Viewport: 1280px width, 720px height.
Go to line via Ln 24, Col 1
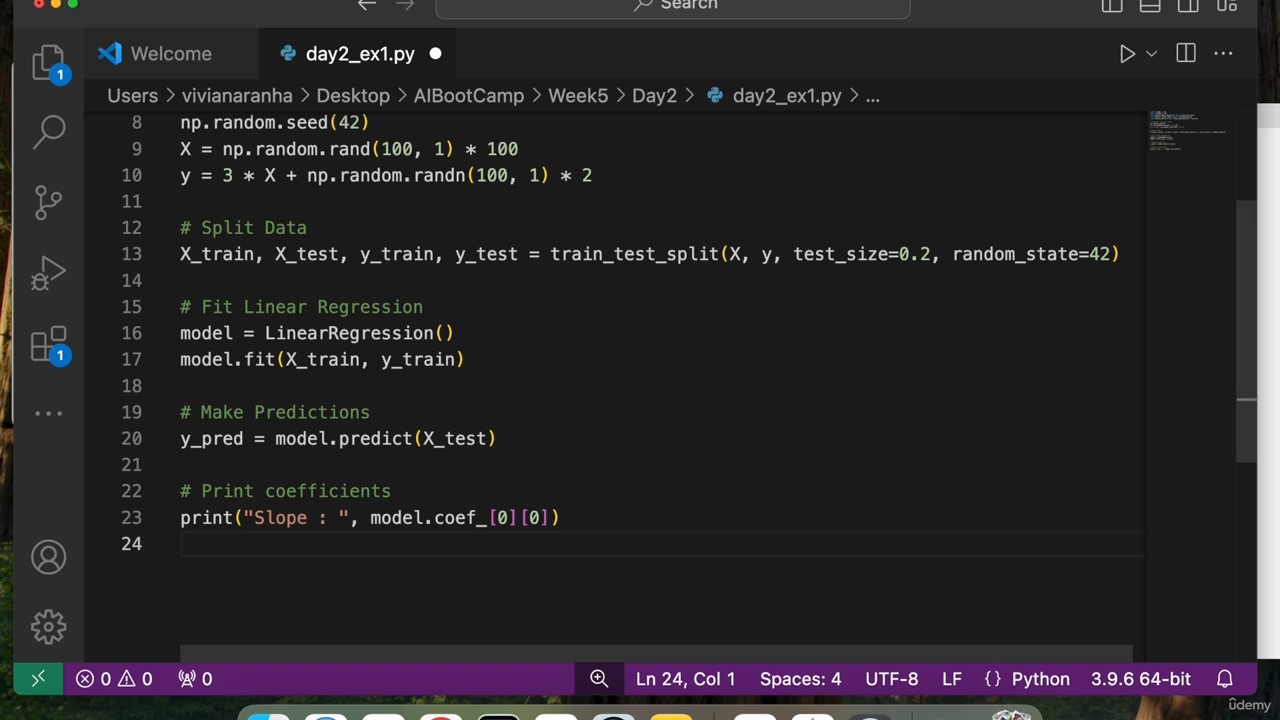coord(685,679)
